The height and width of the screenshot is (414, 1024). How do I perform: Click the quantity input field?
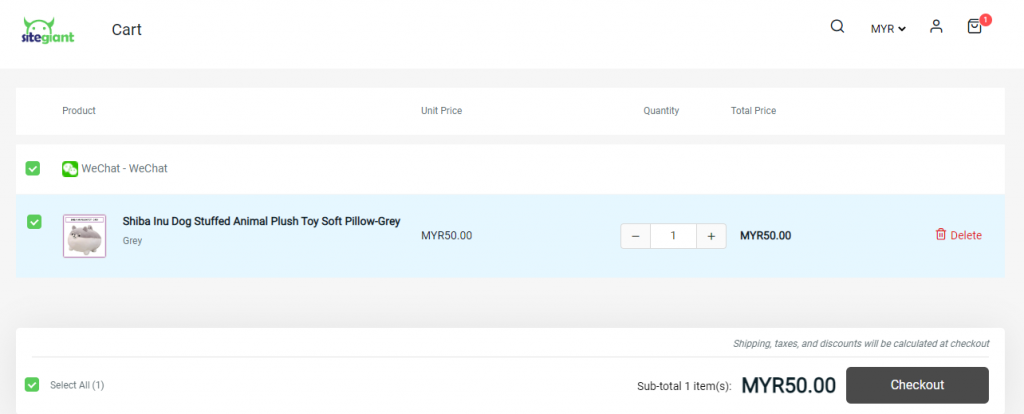pyautogui.click(x=673, y=236)
